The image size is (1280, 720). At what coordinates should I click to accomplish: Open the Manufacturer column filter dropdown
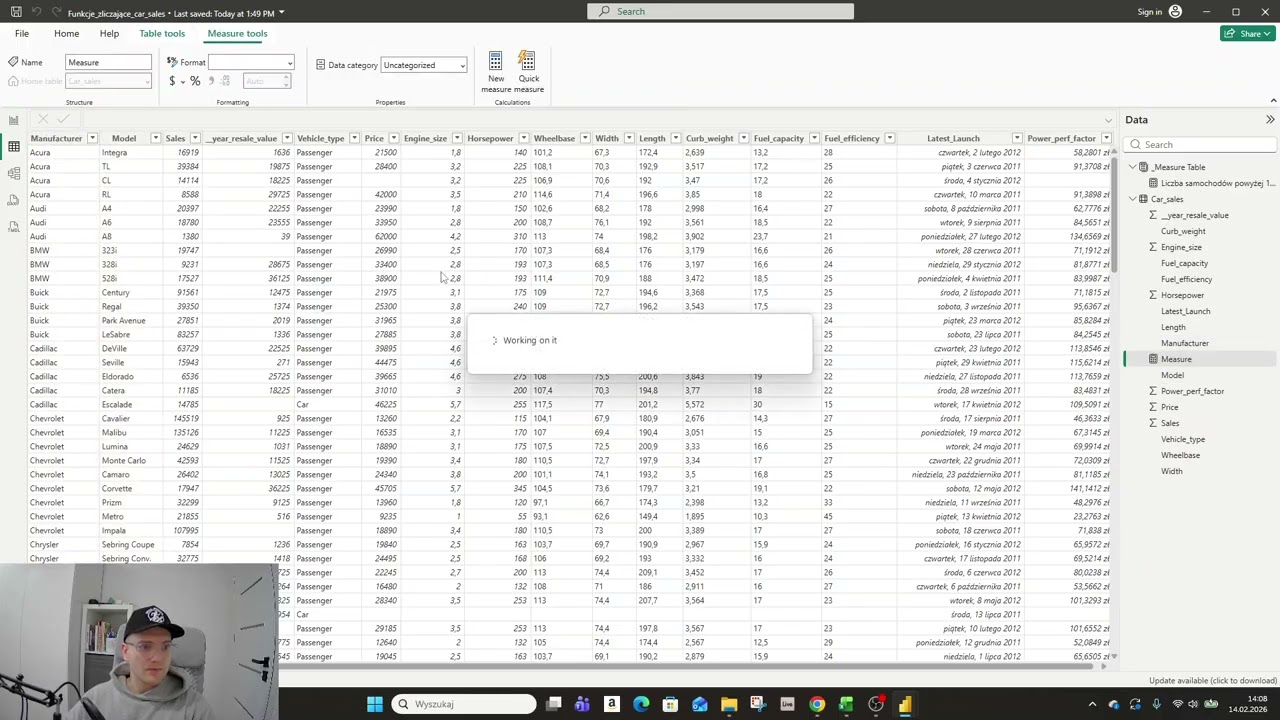click(92, 138)
